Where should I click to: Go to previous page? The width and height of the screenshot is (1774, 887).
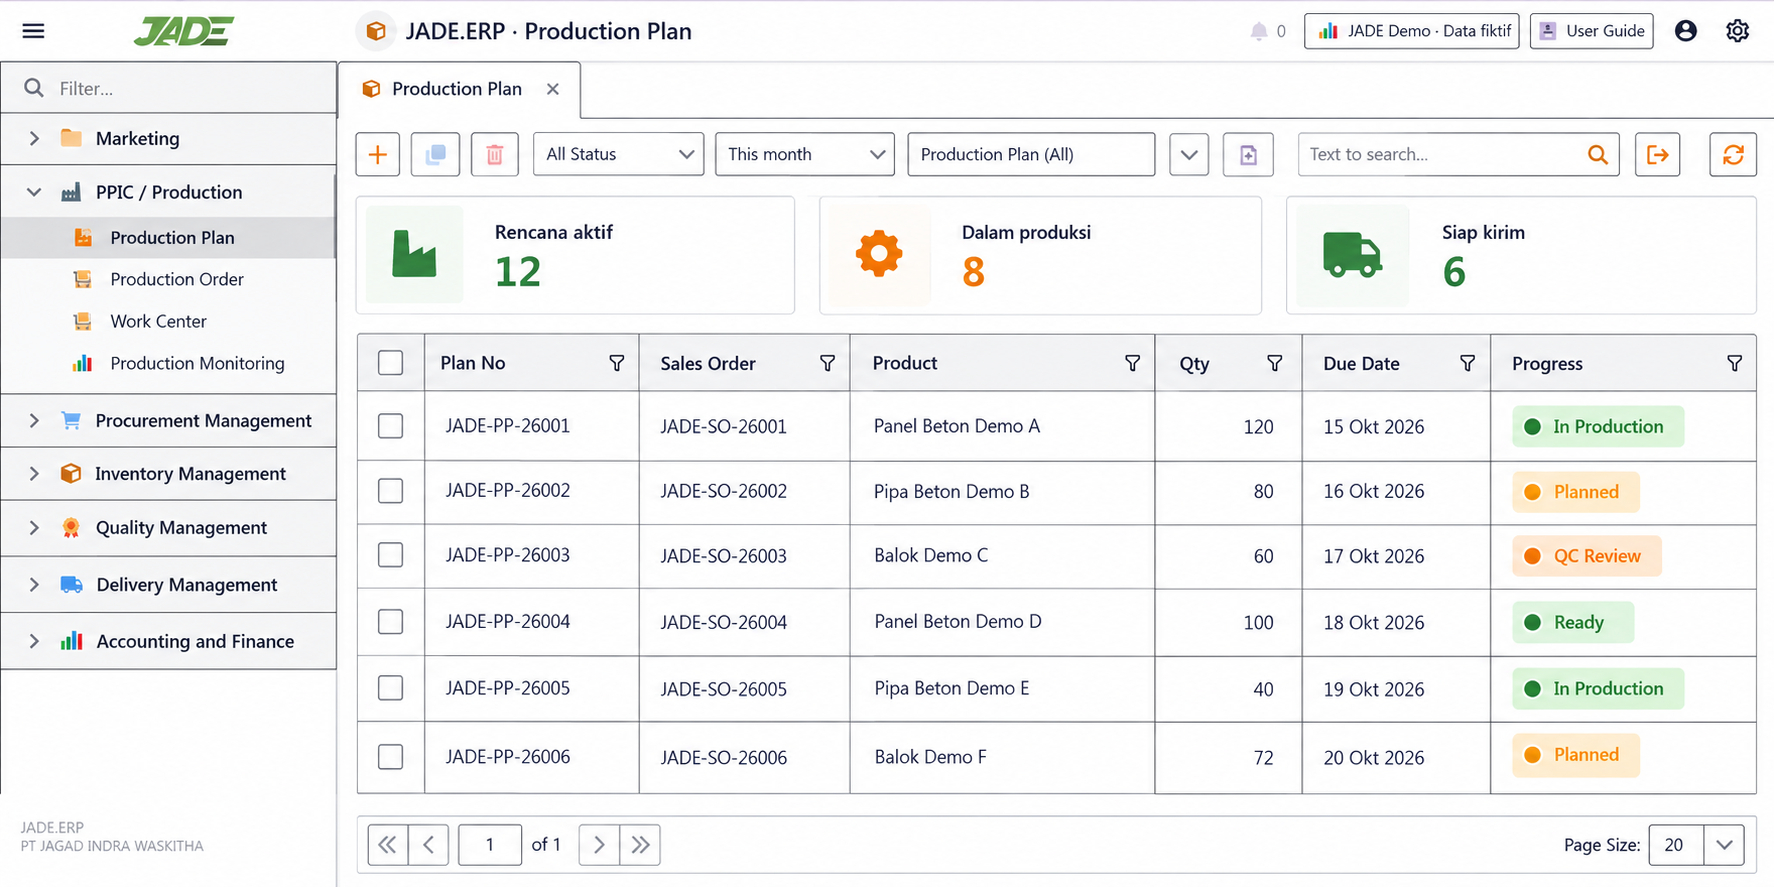point(429,845)
